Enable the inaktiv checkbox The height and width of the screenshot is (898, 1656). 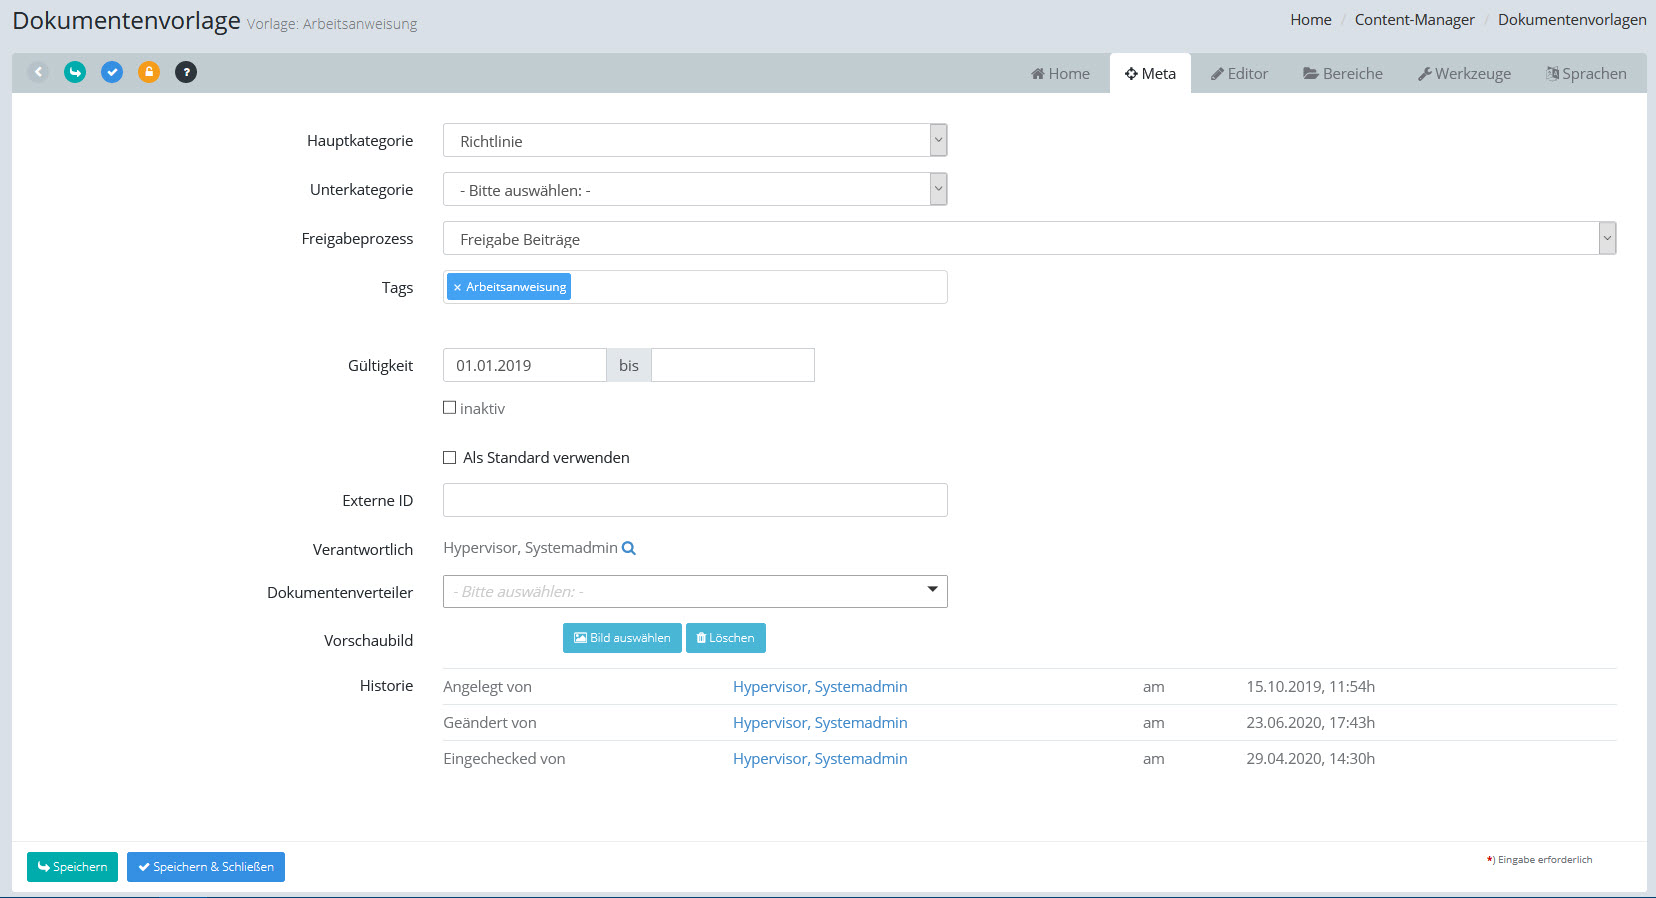click(450, 408)
